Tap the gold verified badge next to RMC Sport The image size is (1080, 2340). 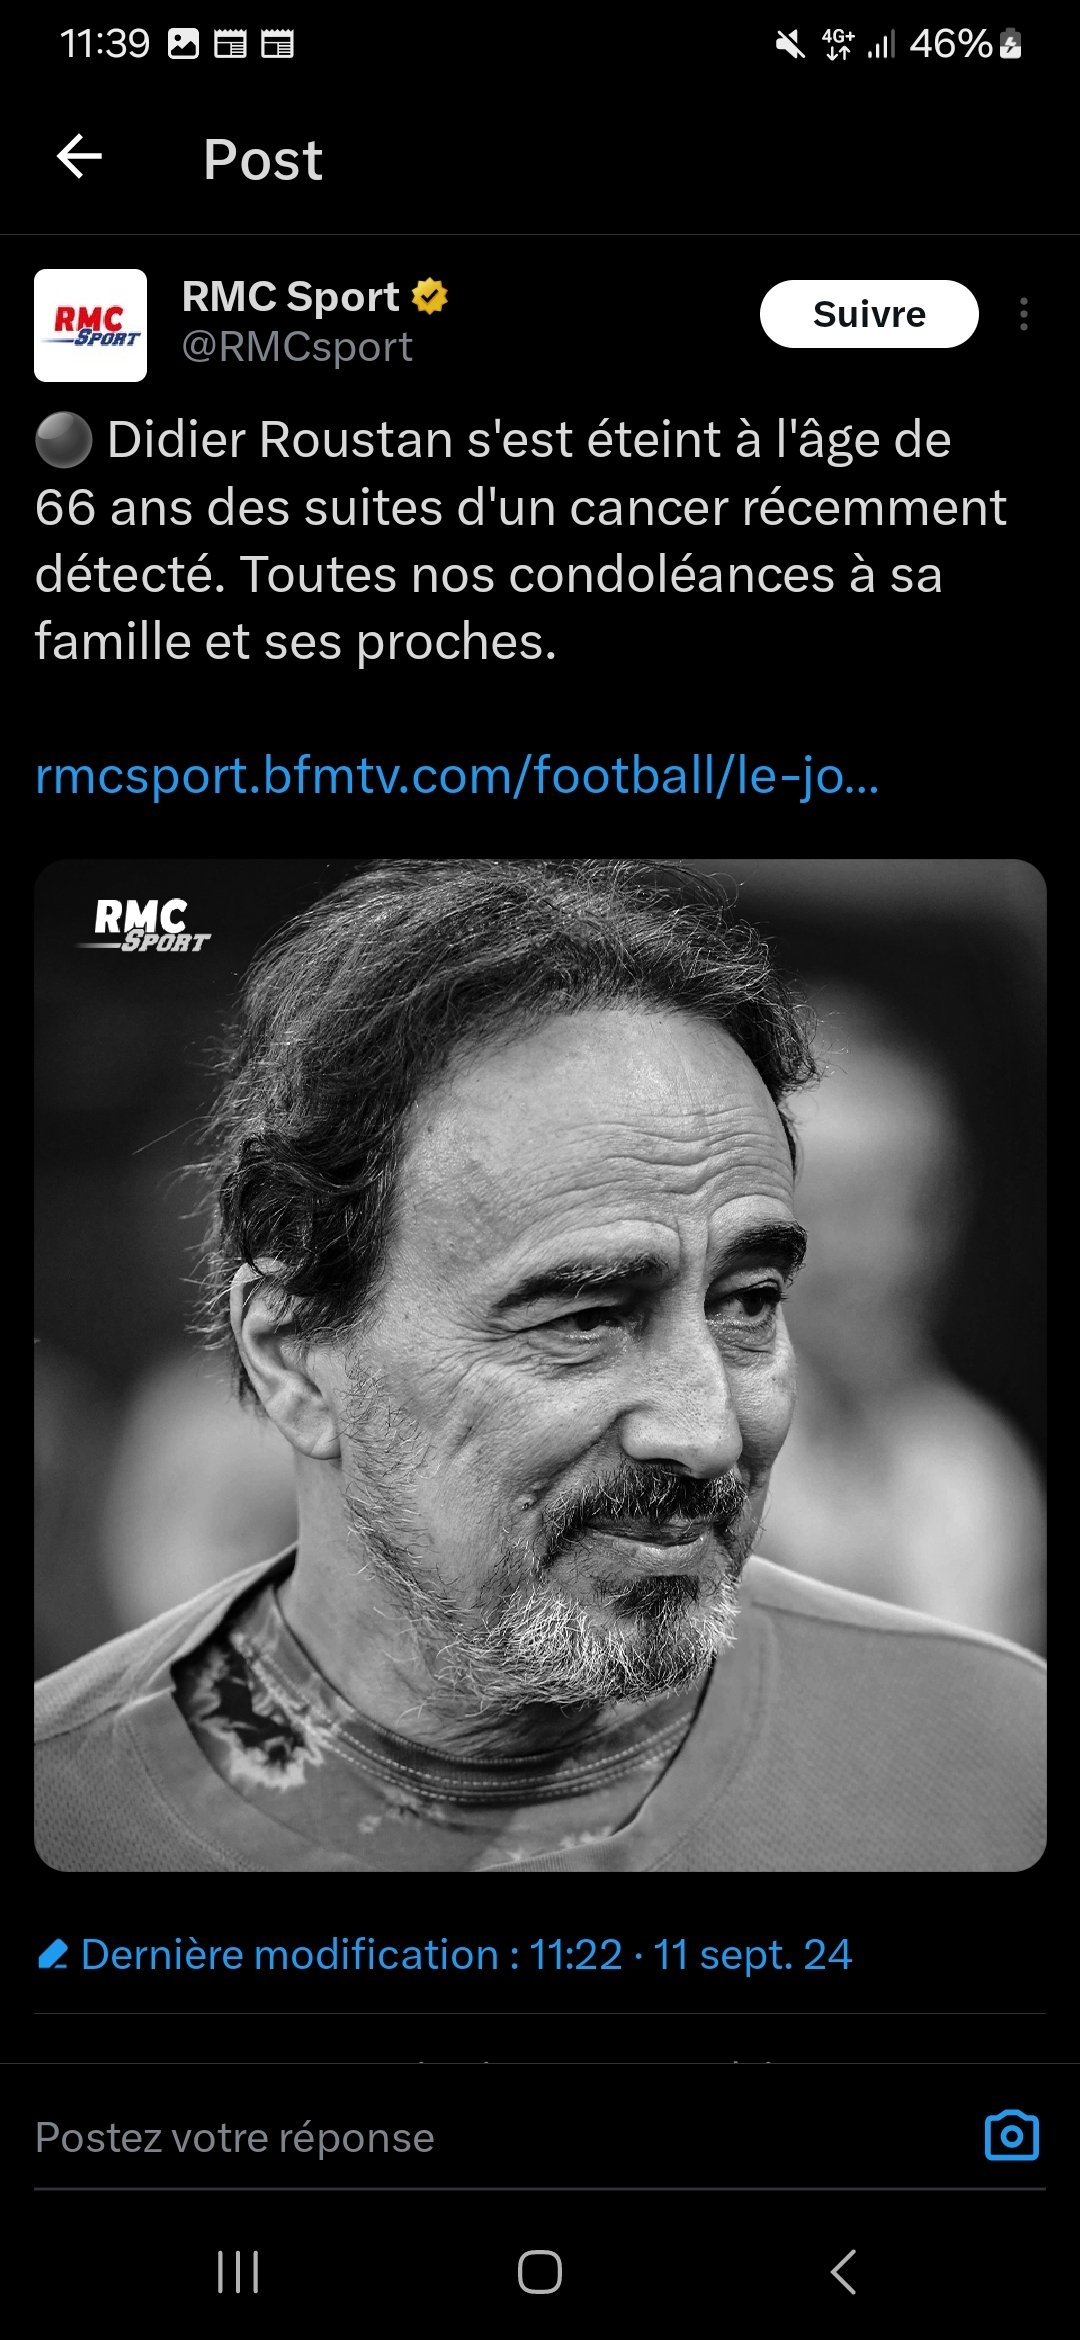click(430, 296)
